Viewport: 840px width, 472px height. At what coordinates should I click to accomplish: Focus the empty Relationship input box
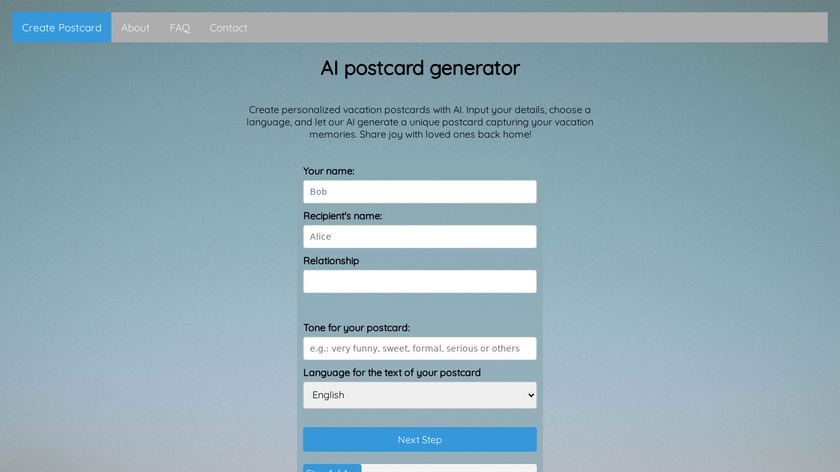pos(420,282)
